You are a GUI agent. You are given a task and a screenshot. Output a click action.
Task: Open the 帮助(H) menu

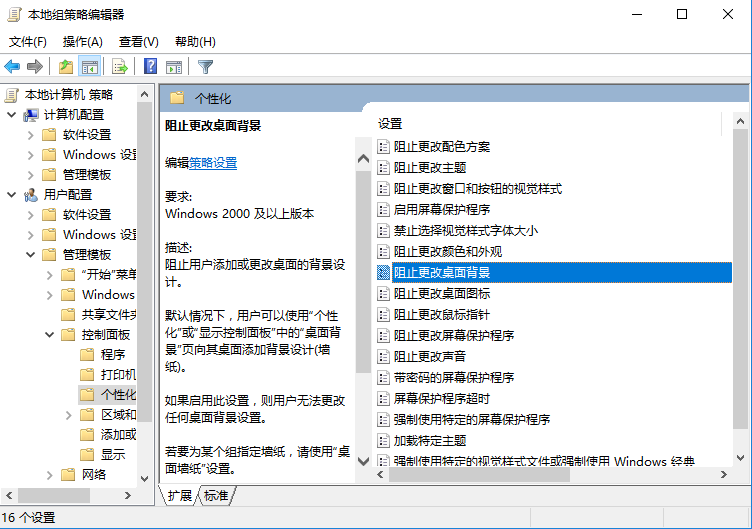195,42
